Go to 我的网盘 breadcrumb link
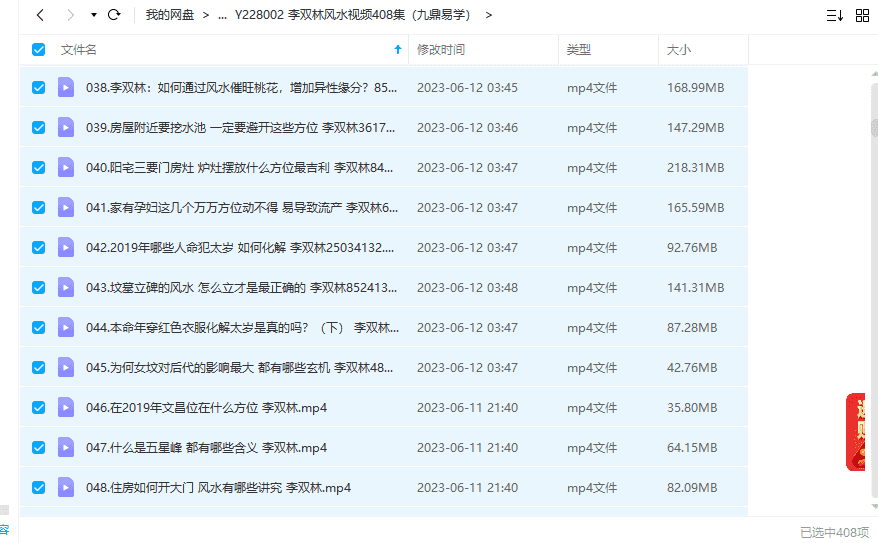 pyautogui.click(x=169, y=15)
